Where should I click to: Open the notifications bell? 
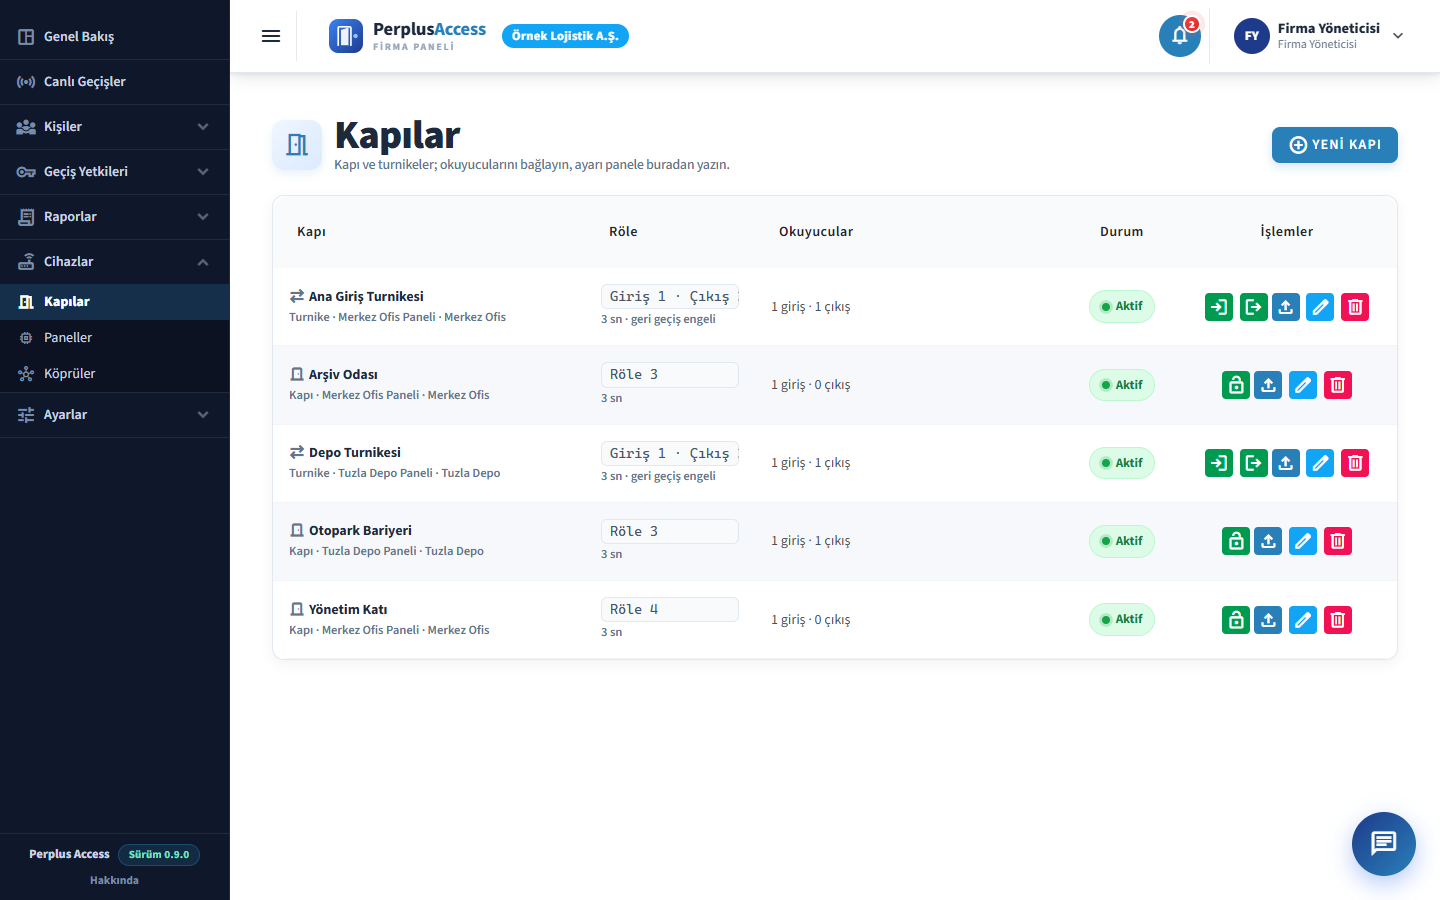click(1180, 36)
